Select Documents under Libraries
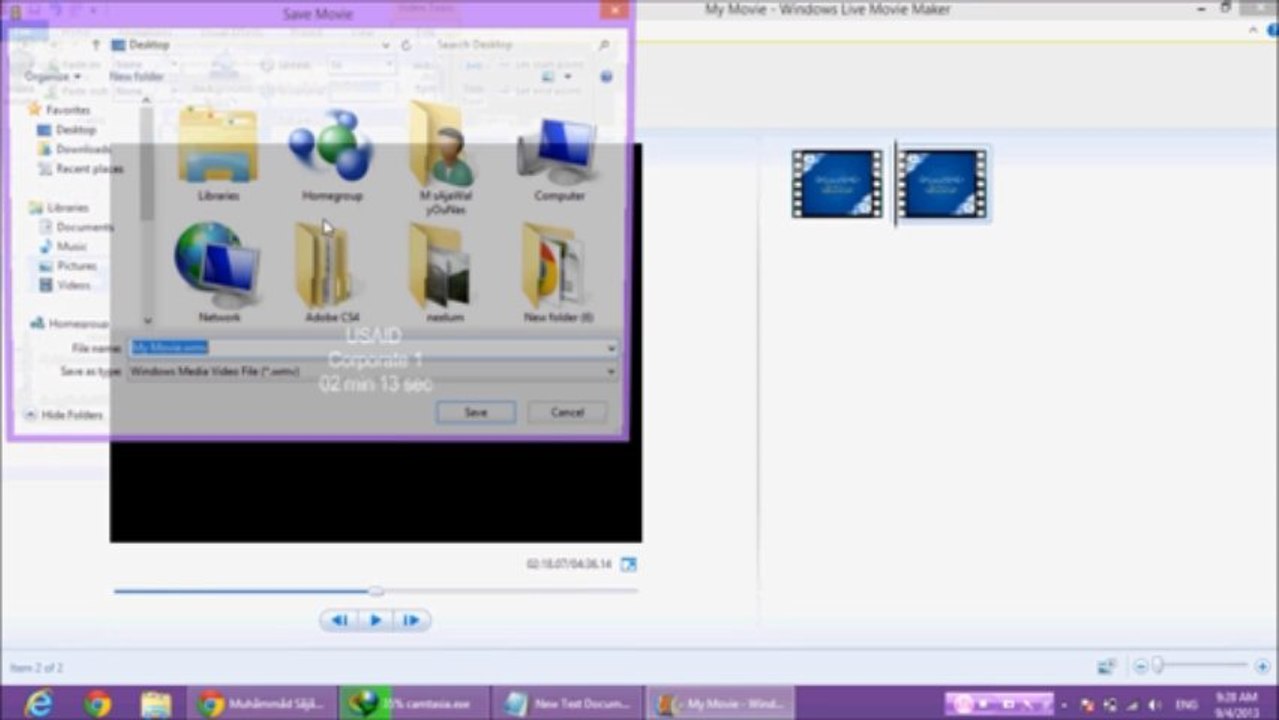The width and height of the screenshot is (1279, 720). [76, 227]
